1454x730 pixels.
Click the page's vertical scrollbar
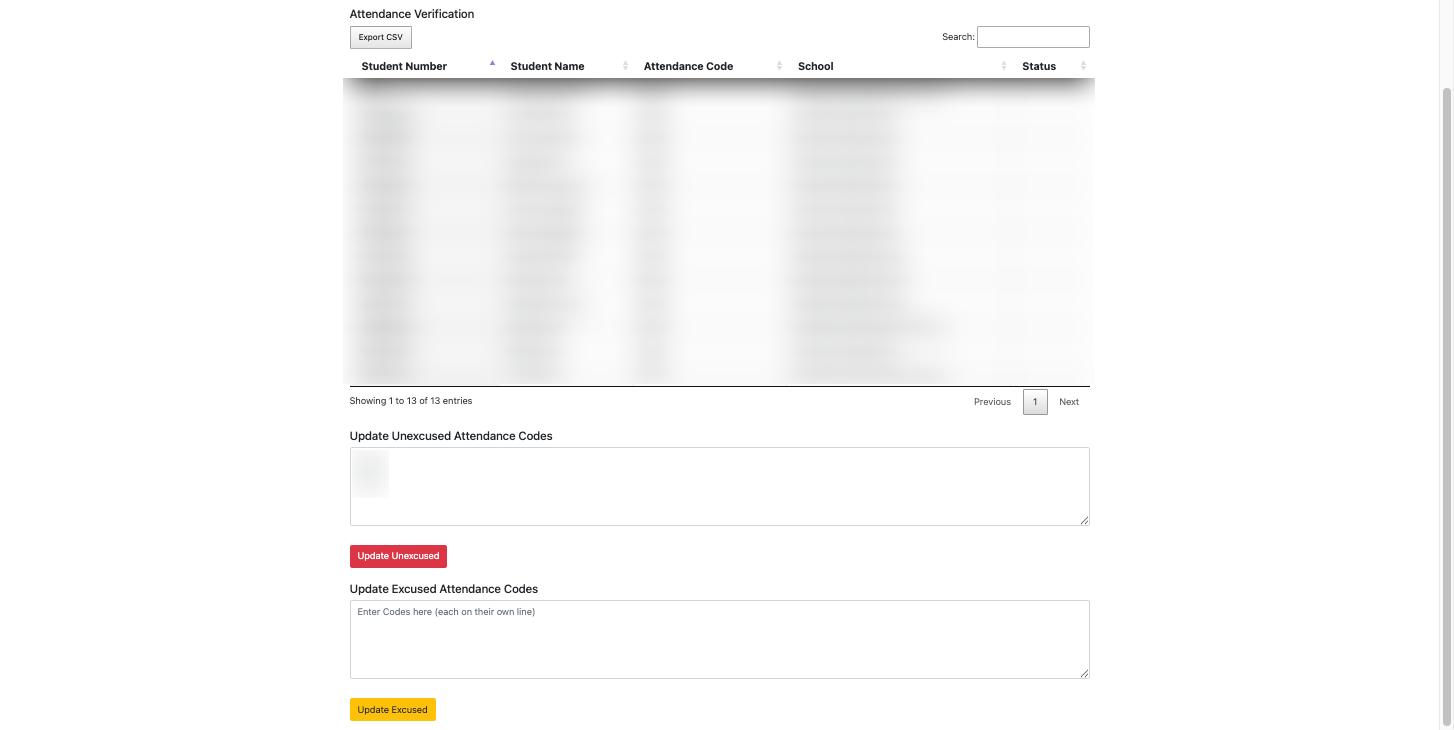point(1446,400)
